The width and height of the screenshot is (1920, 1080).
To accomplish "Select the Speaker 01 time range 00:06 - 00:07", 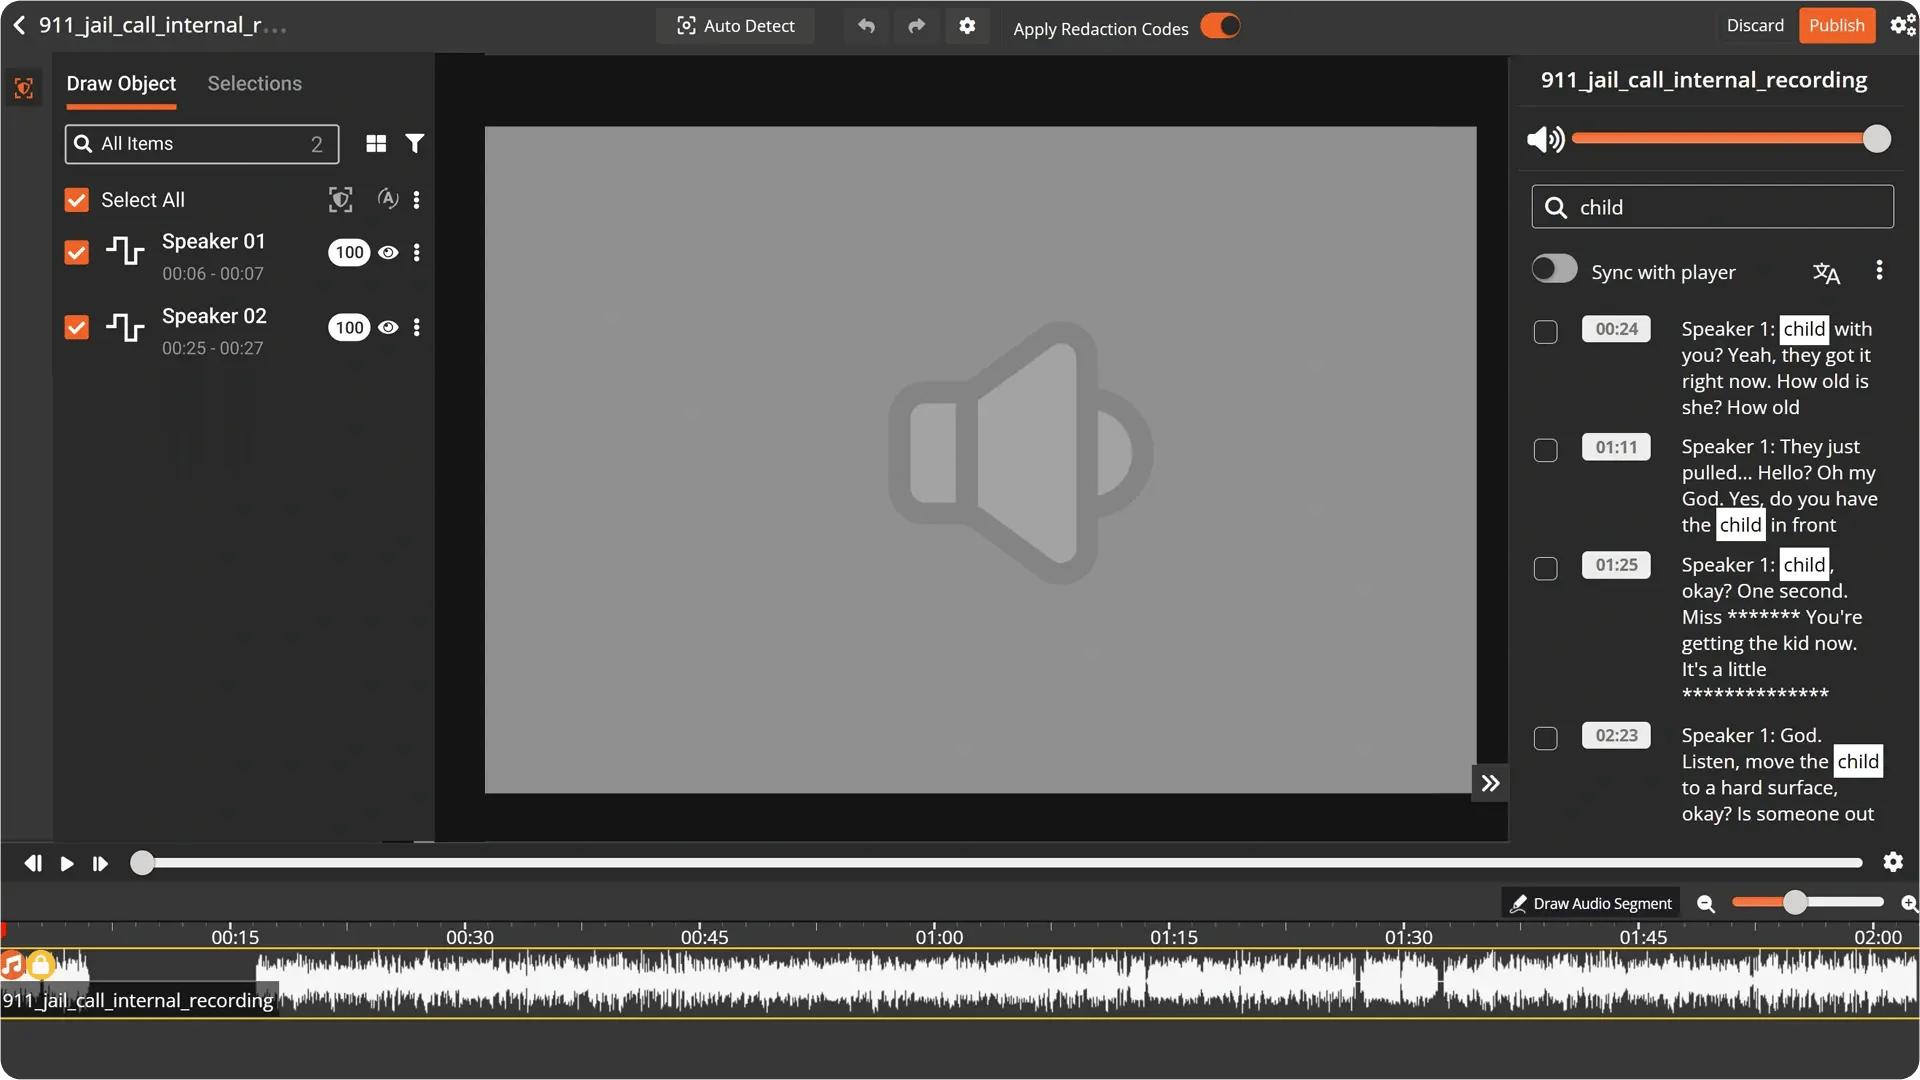I will point(213,274).
